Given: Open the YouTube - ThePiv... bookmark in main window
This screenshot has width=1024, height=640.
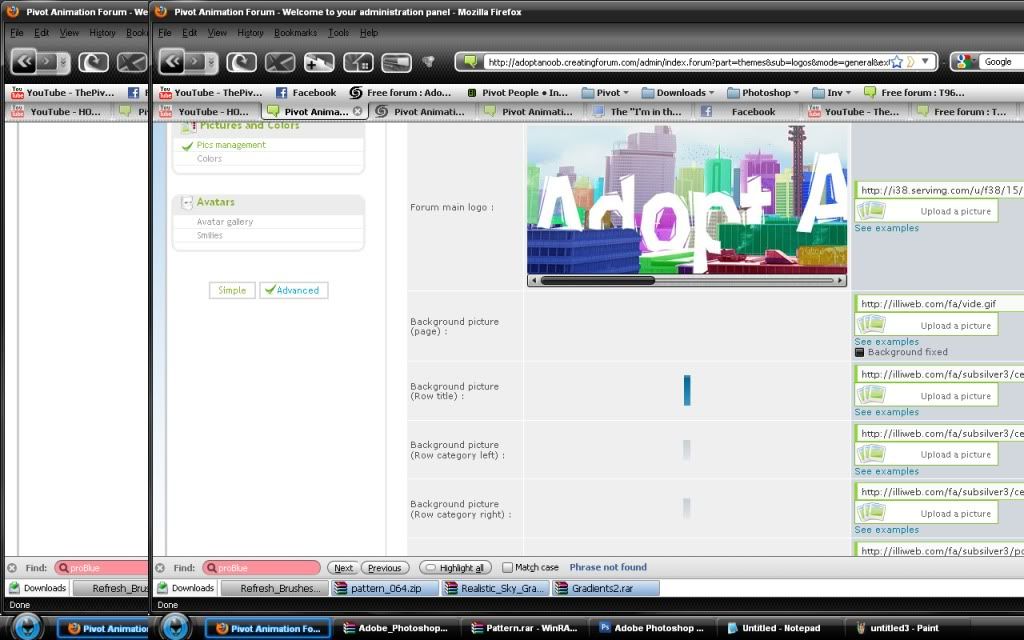Looking at the screenshot, I should pos(210,93).
